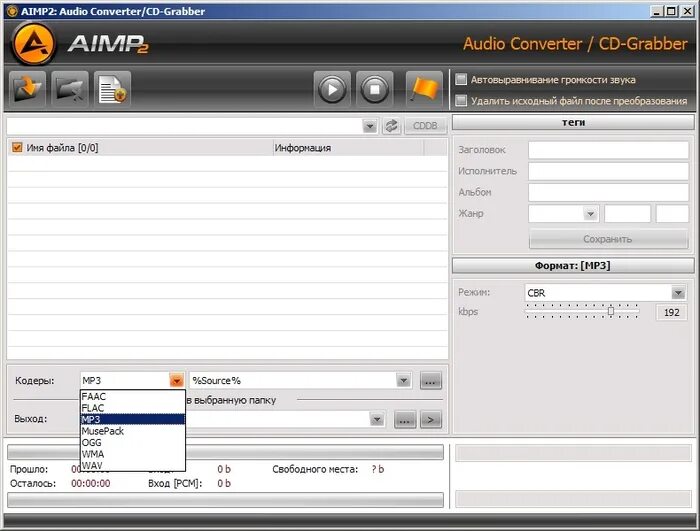
Task: Start conversion with the play button
Action: tap(332, 89)
